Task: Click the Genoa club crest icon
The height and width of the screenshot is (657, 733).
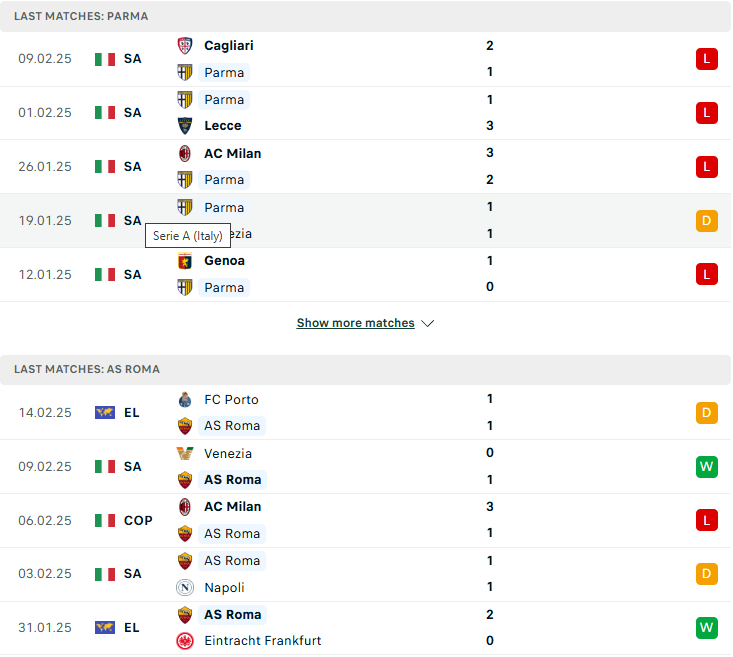Action: 185,261
